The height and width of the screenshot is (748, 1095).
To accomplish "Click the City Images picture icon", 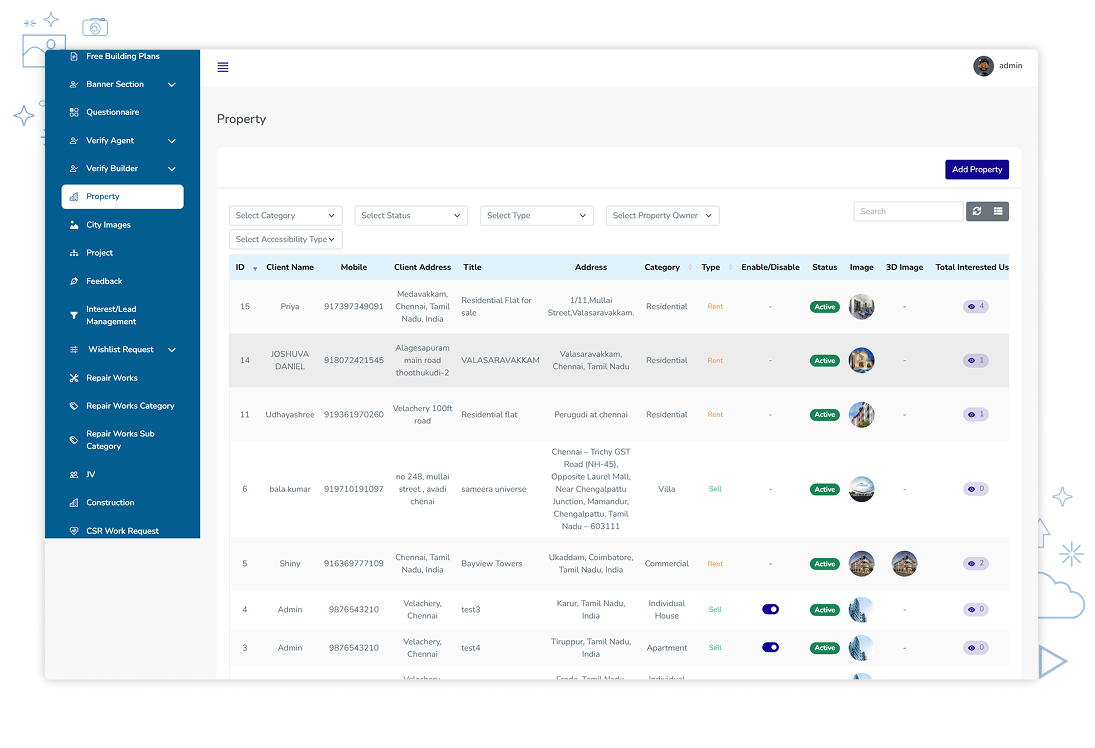I will tap(74, 225).
